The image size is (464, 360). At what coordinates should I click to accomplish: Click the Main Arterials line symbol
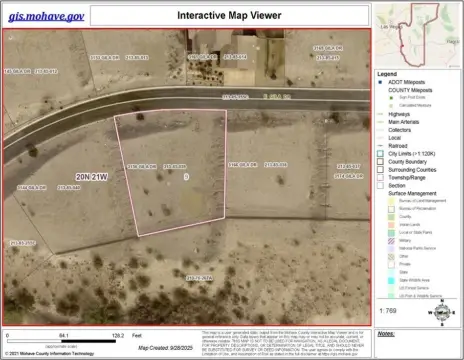click(380, 122)
